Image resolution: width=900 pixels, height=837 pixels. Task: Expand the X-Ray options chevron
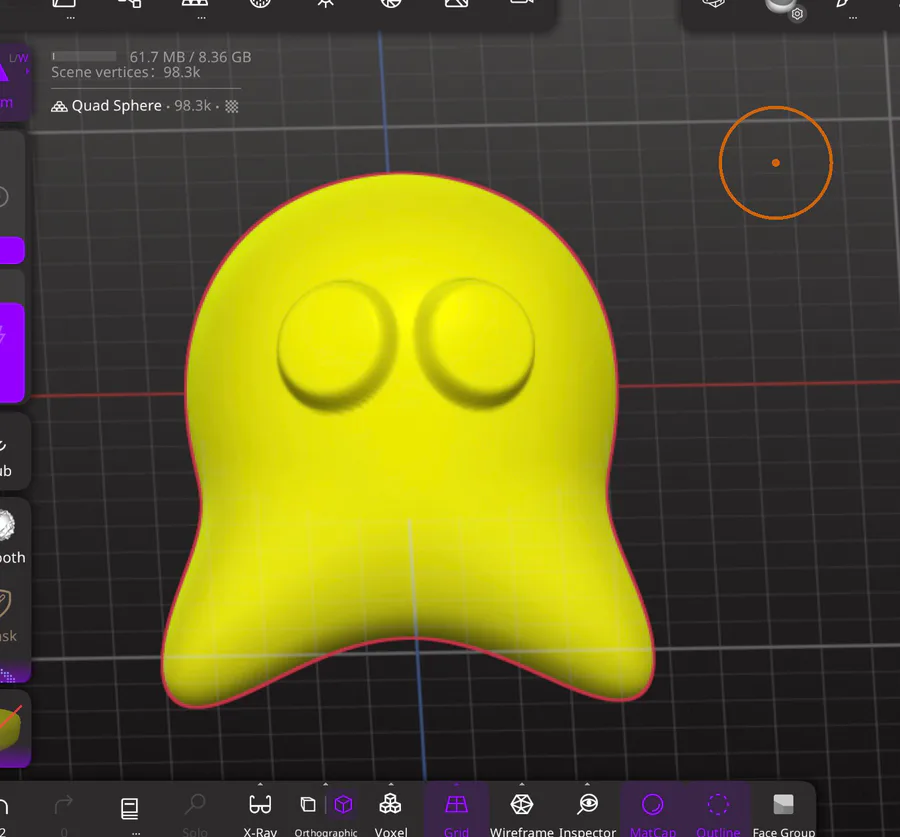click(x=260, y=784)
